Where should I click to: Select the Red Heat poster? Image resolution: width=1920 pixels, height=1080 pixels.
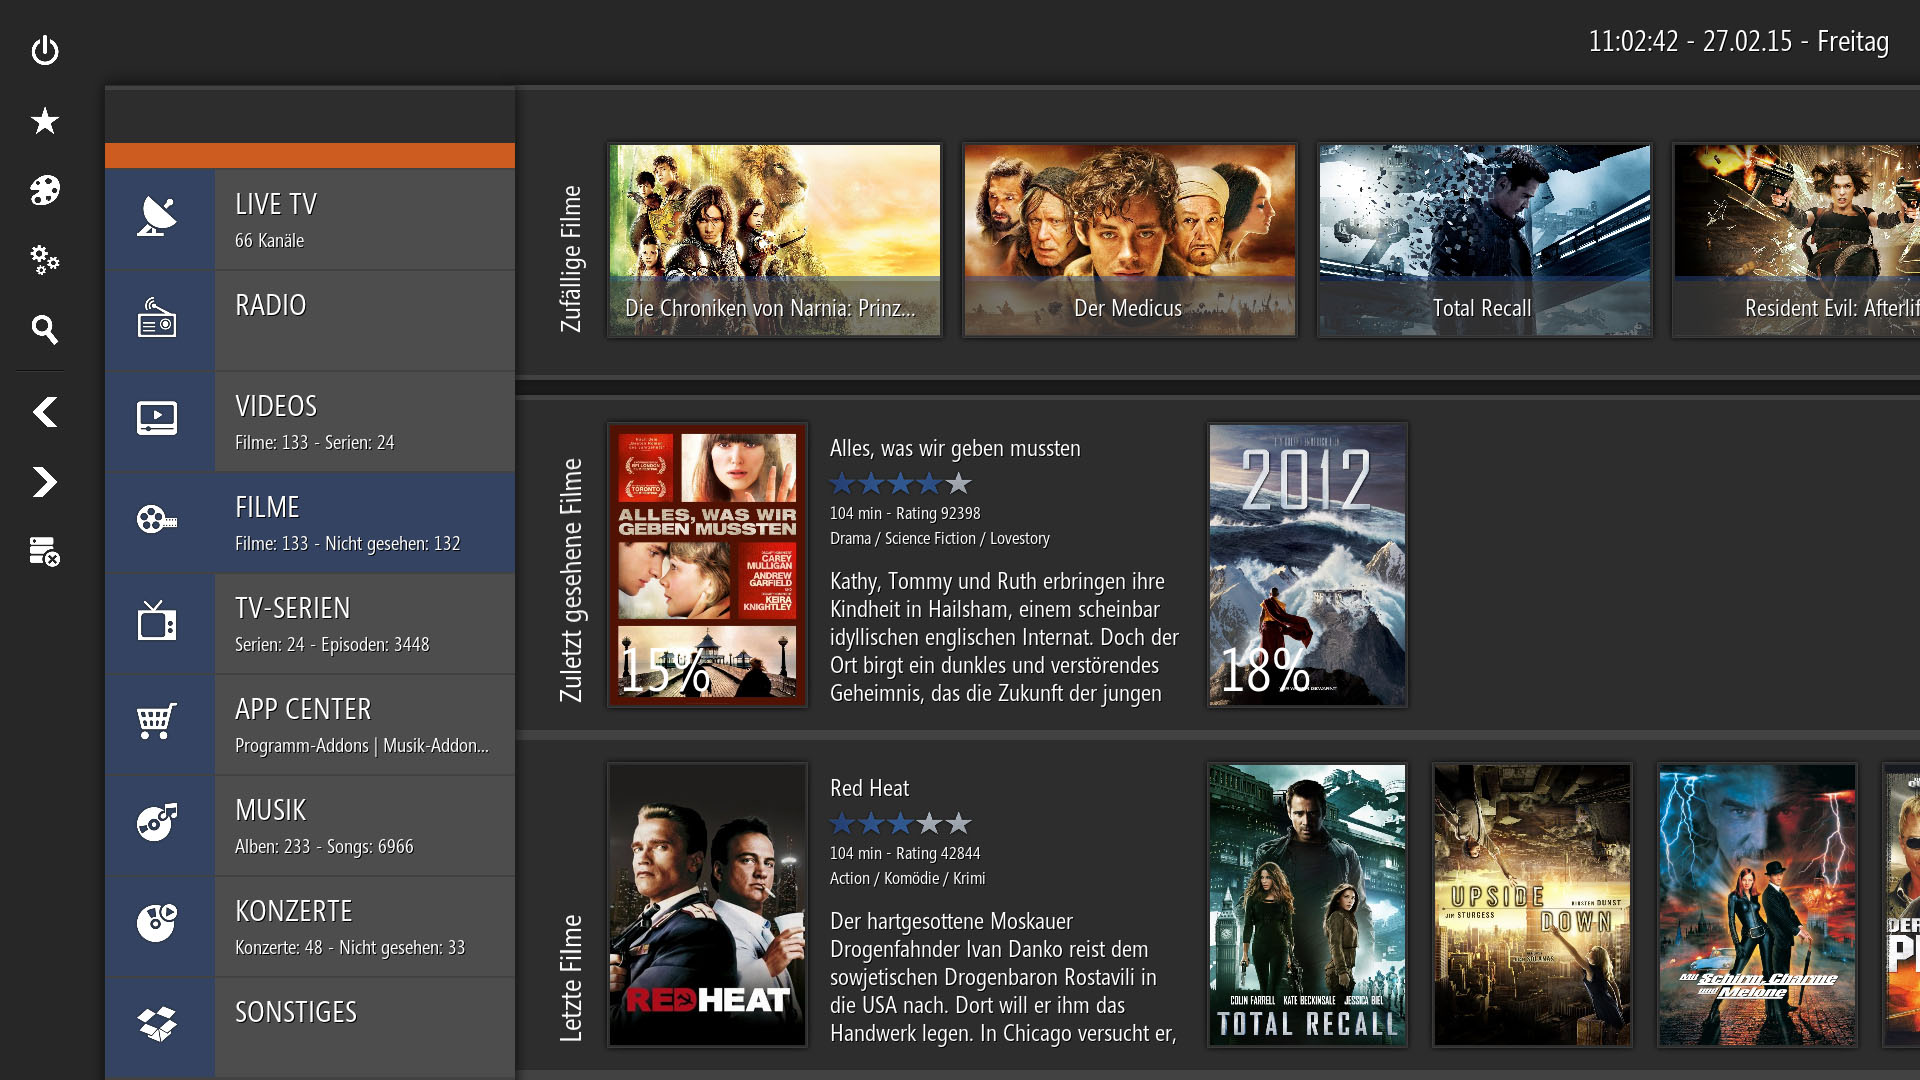pyautogui.click(x=707, y=905)
